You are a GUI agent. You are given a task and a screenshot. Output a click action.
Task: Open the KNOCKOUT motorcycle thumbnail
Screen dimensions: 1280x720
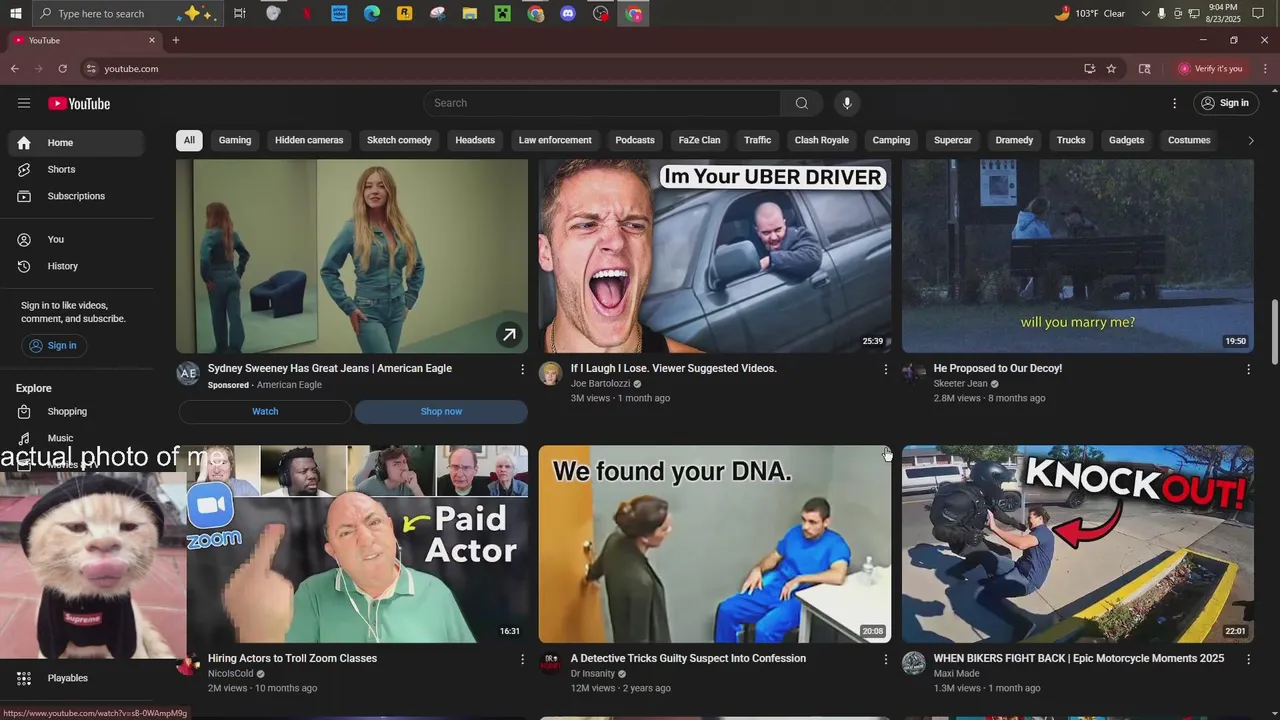pos(1078,544)
